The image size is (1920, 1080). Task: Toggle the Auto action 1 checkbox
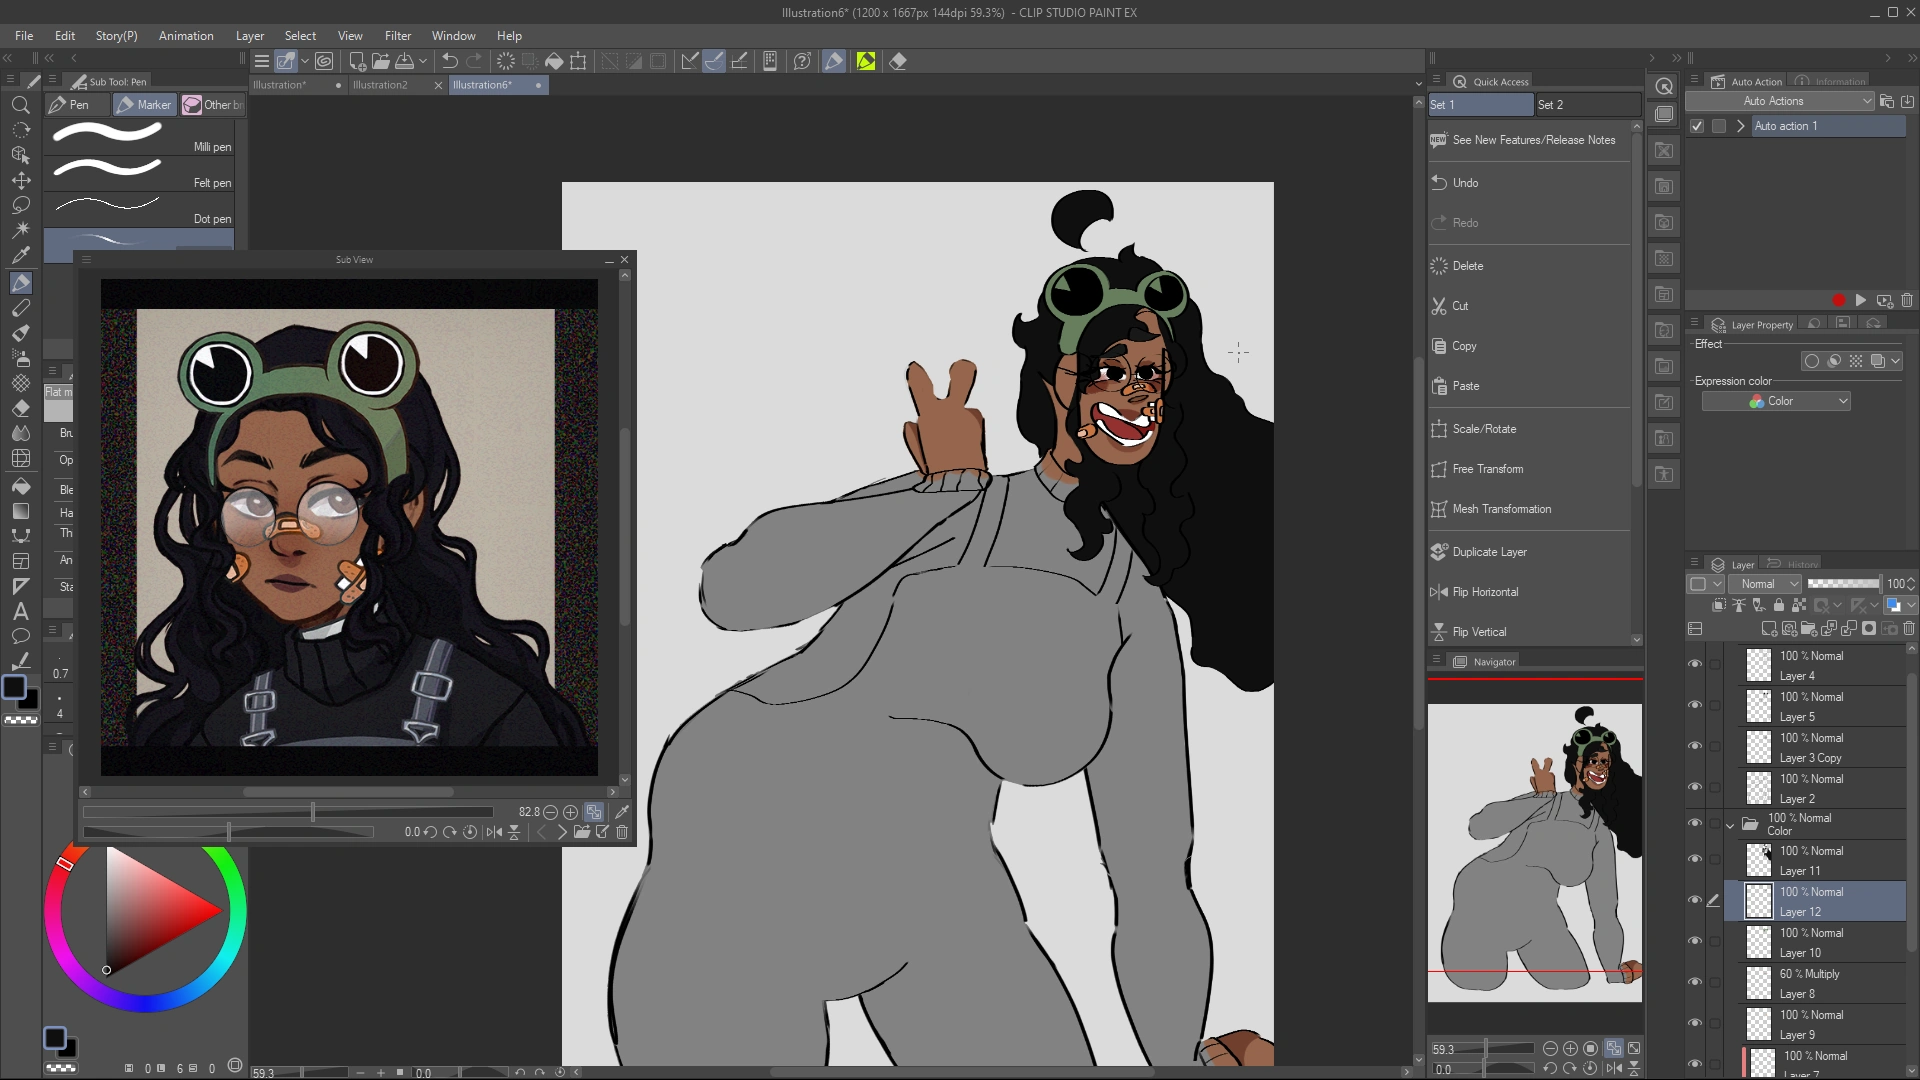click(x=1697, y=126)
